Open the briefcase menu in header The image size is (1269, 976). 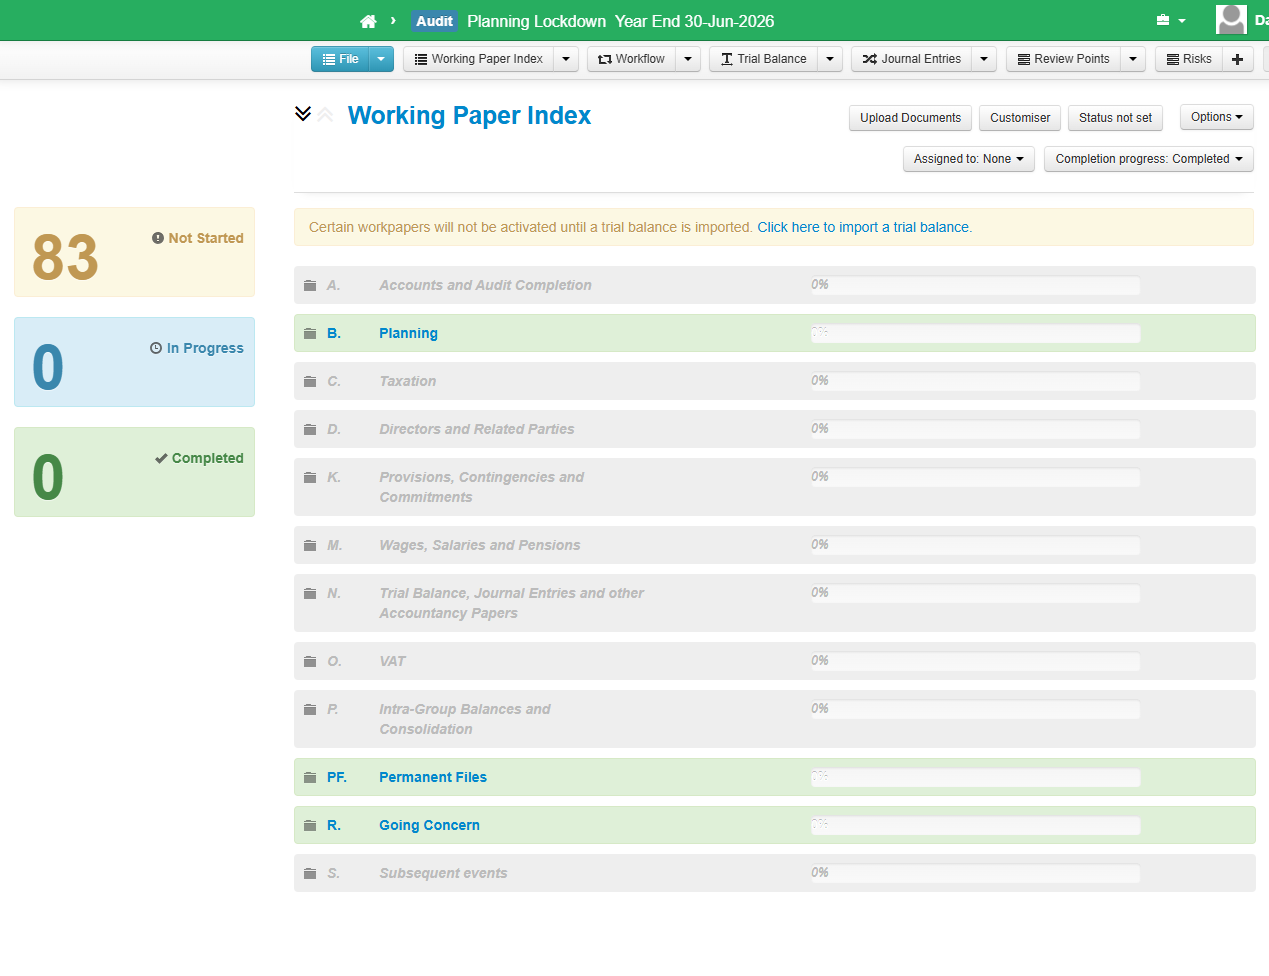coord(1170,21)
